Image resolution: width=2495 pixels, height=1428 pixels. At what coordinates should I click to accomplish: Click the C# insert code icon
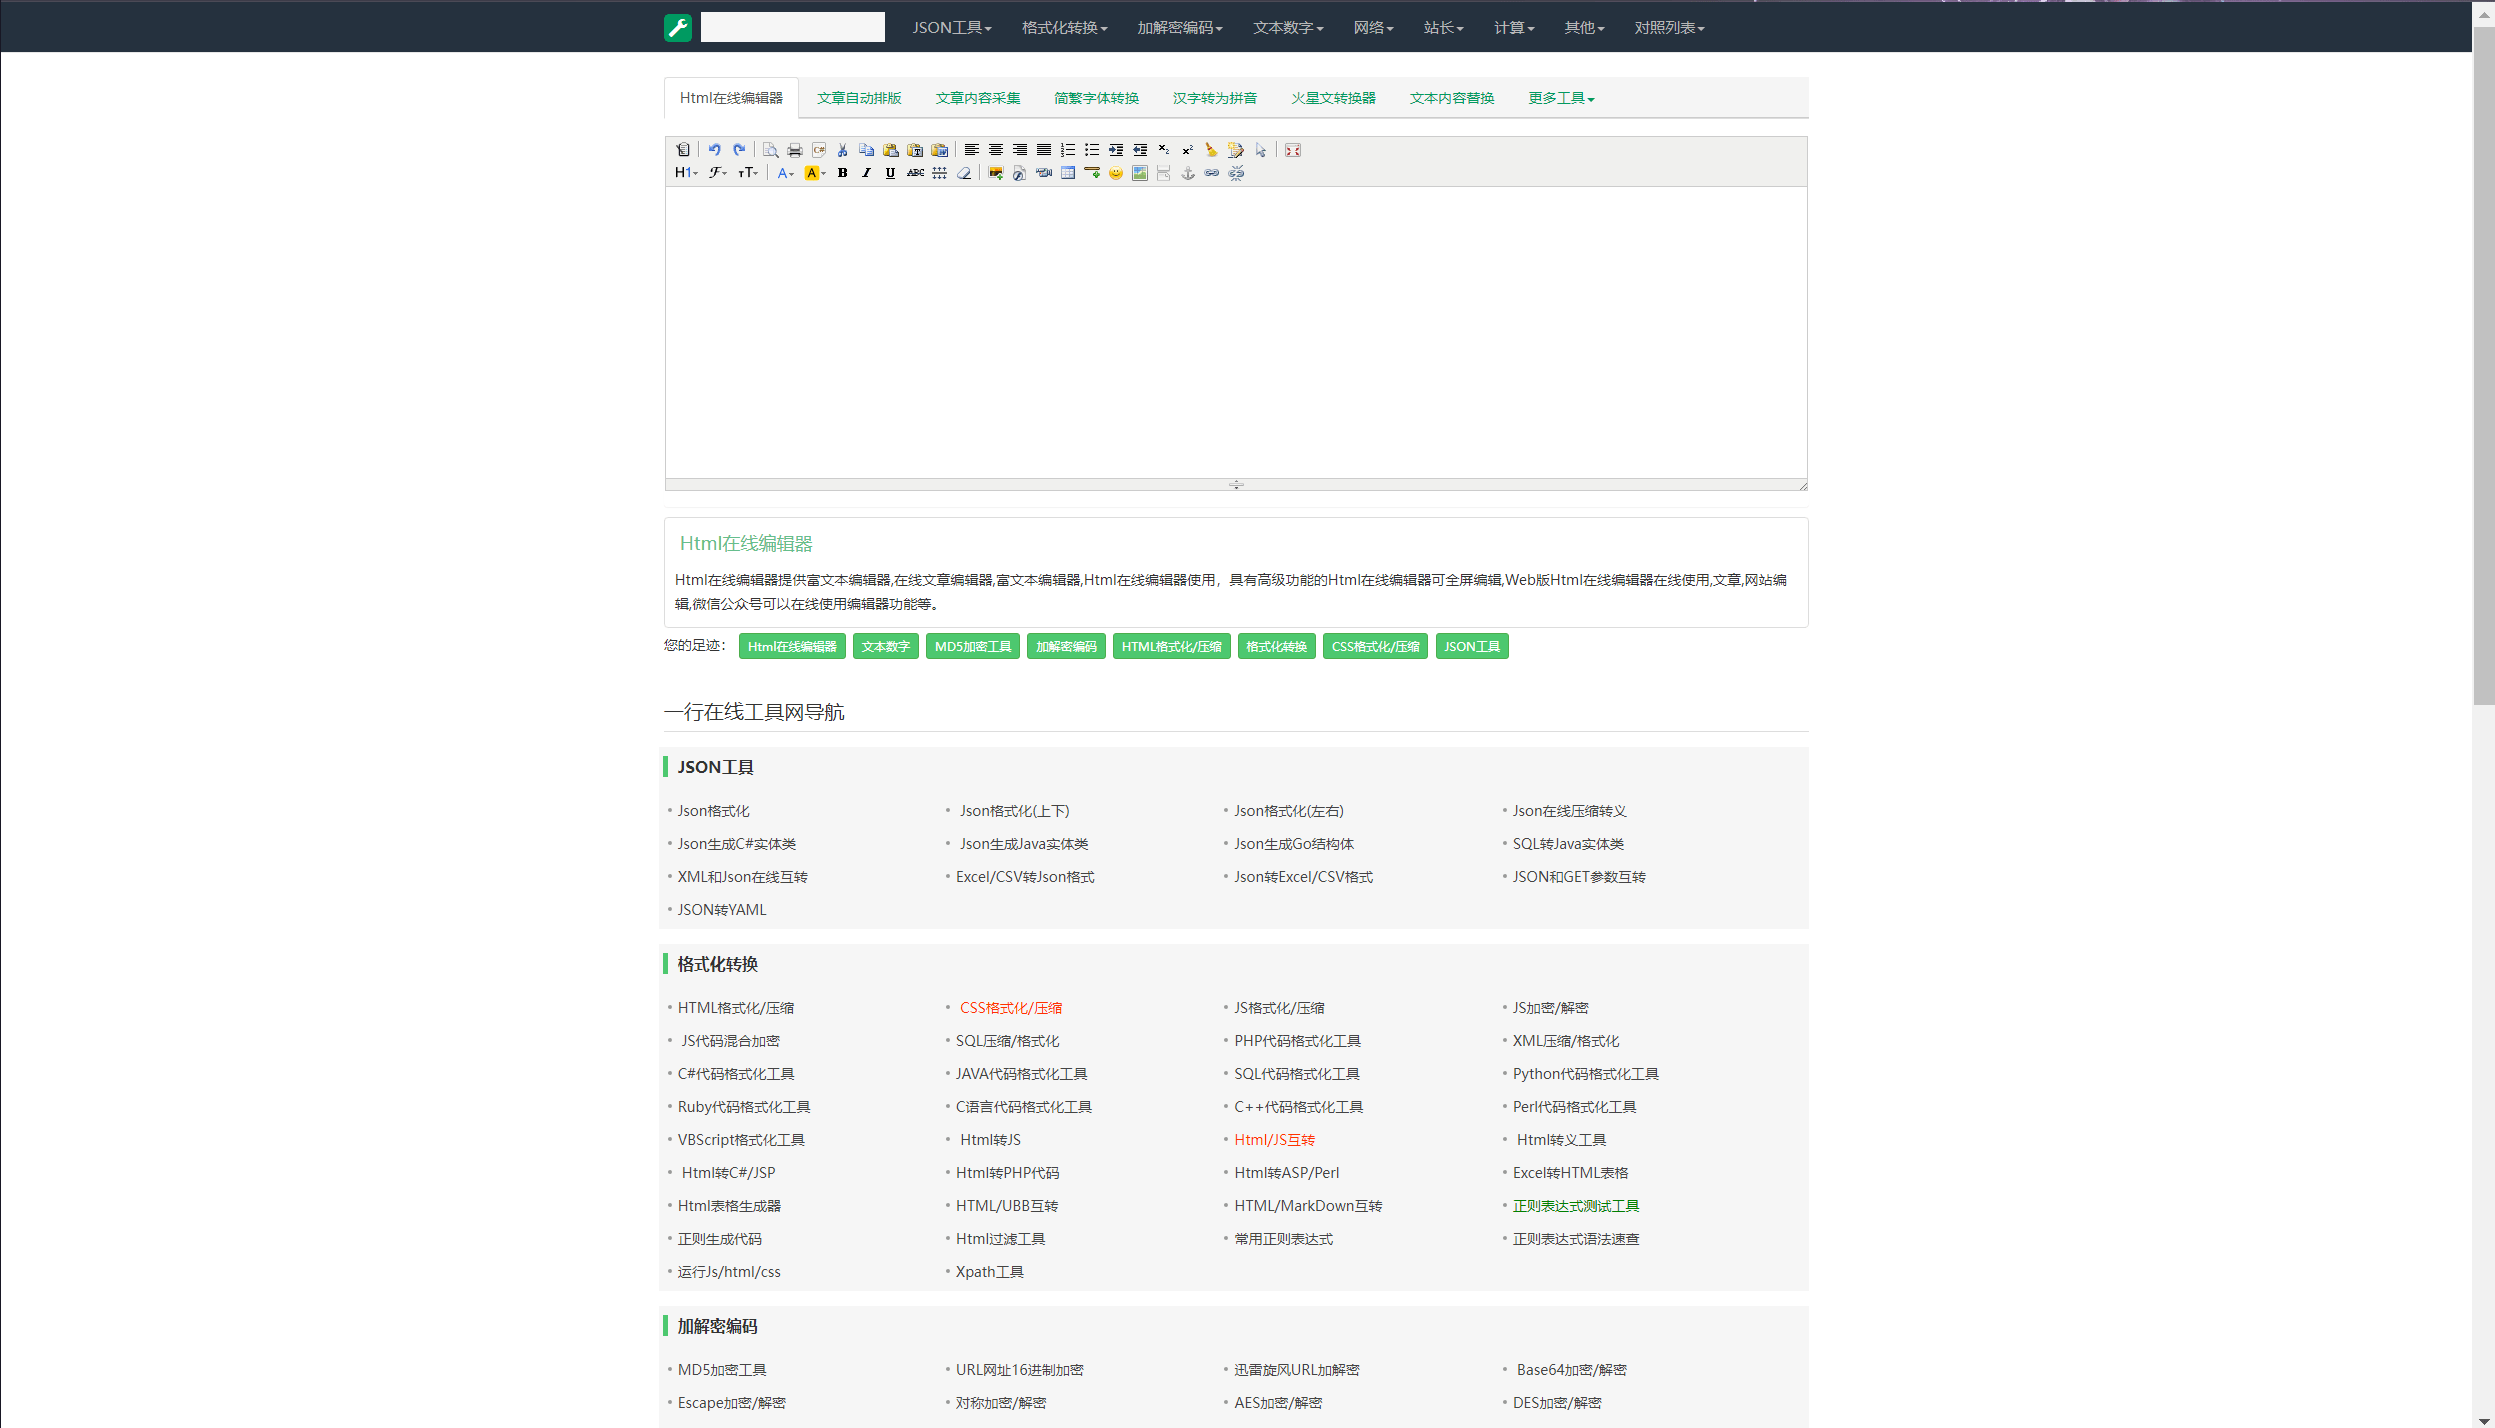(x=819, y=150)
